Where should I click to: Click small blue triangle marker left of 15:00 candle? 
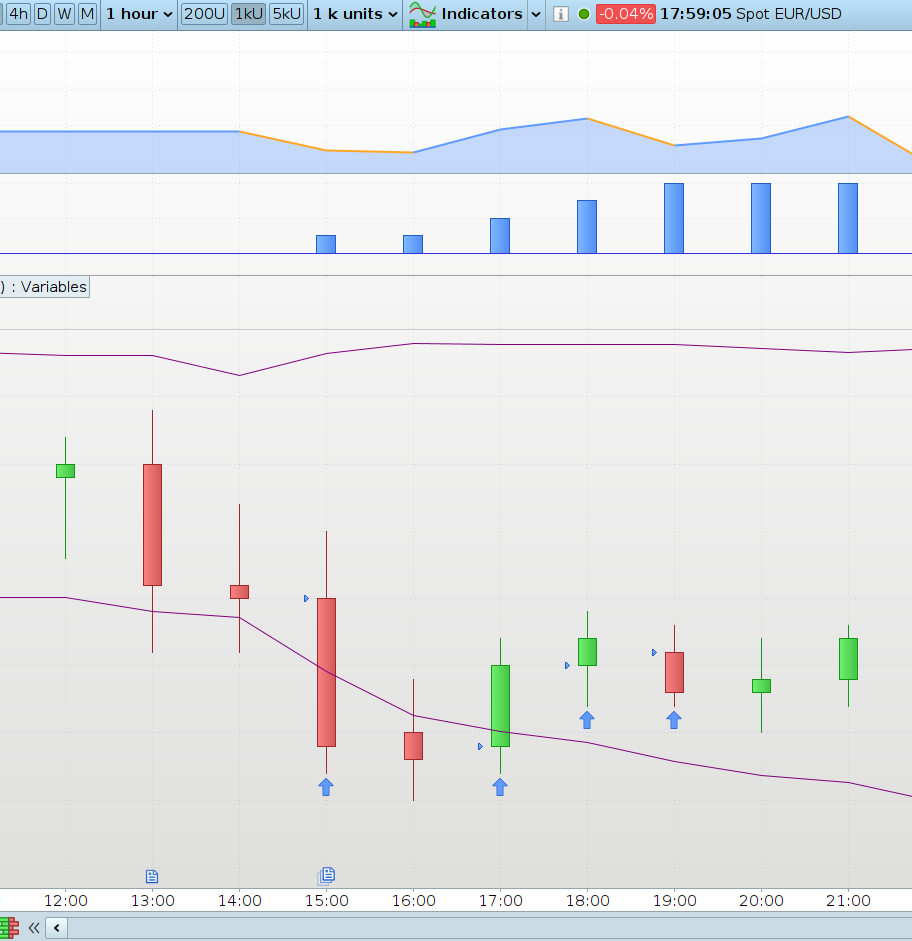click(x=306, y=598)
